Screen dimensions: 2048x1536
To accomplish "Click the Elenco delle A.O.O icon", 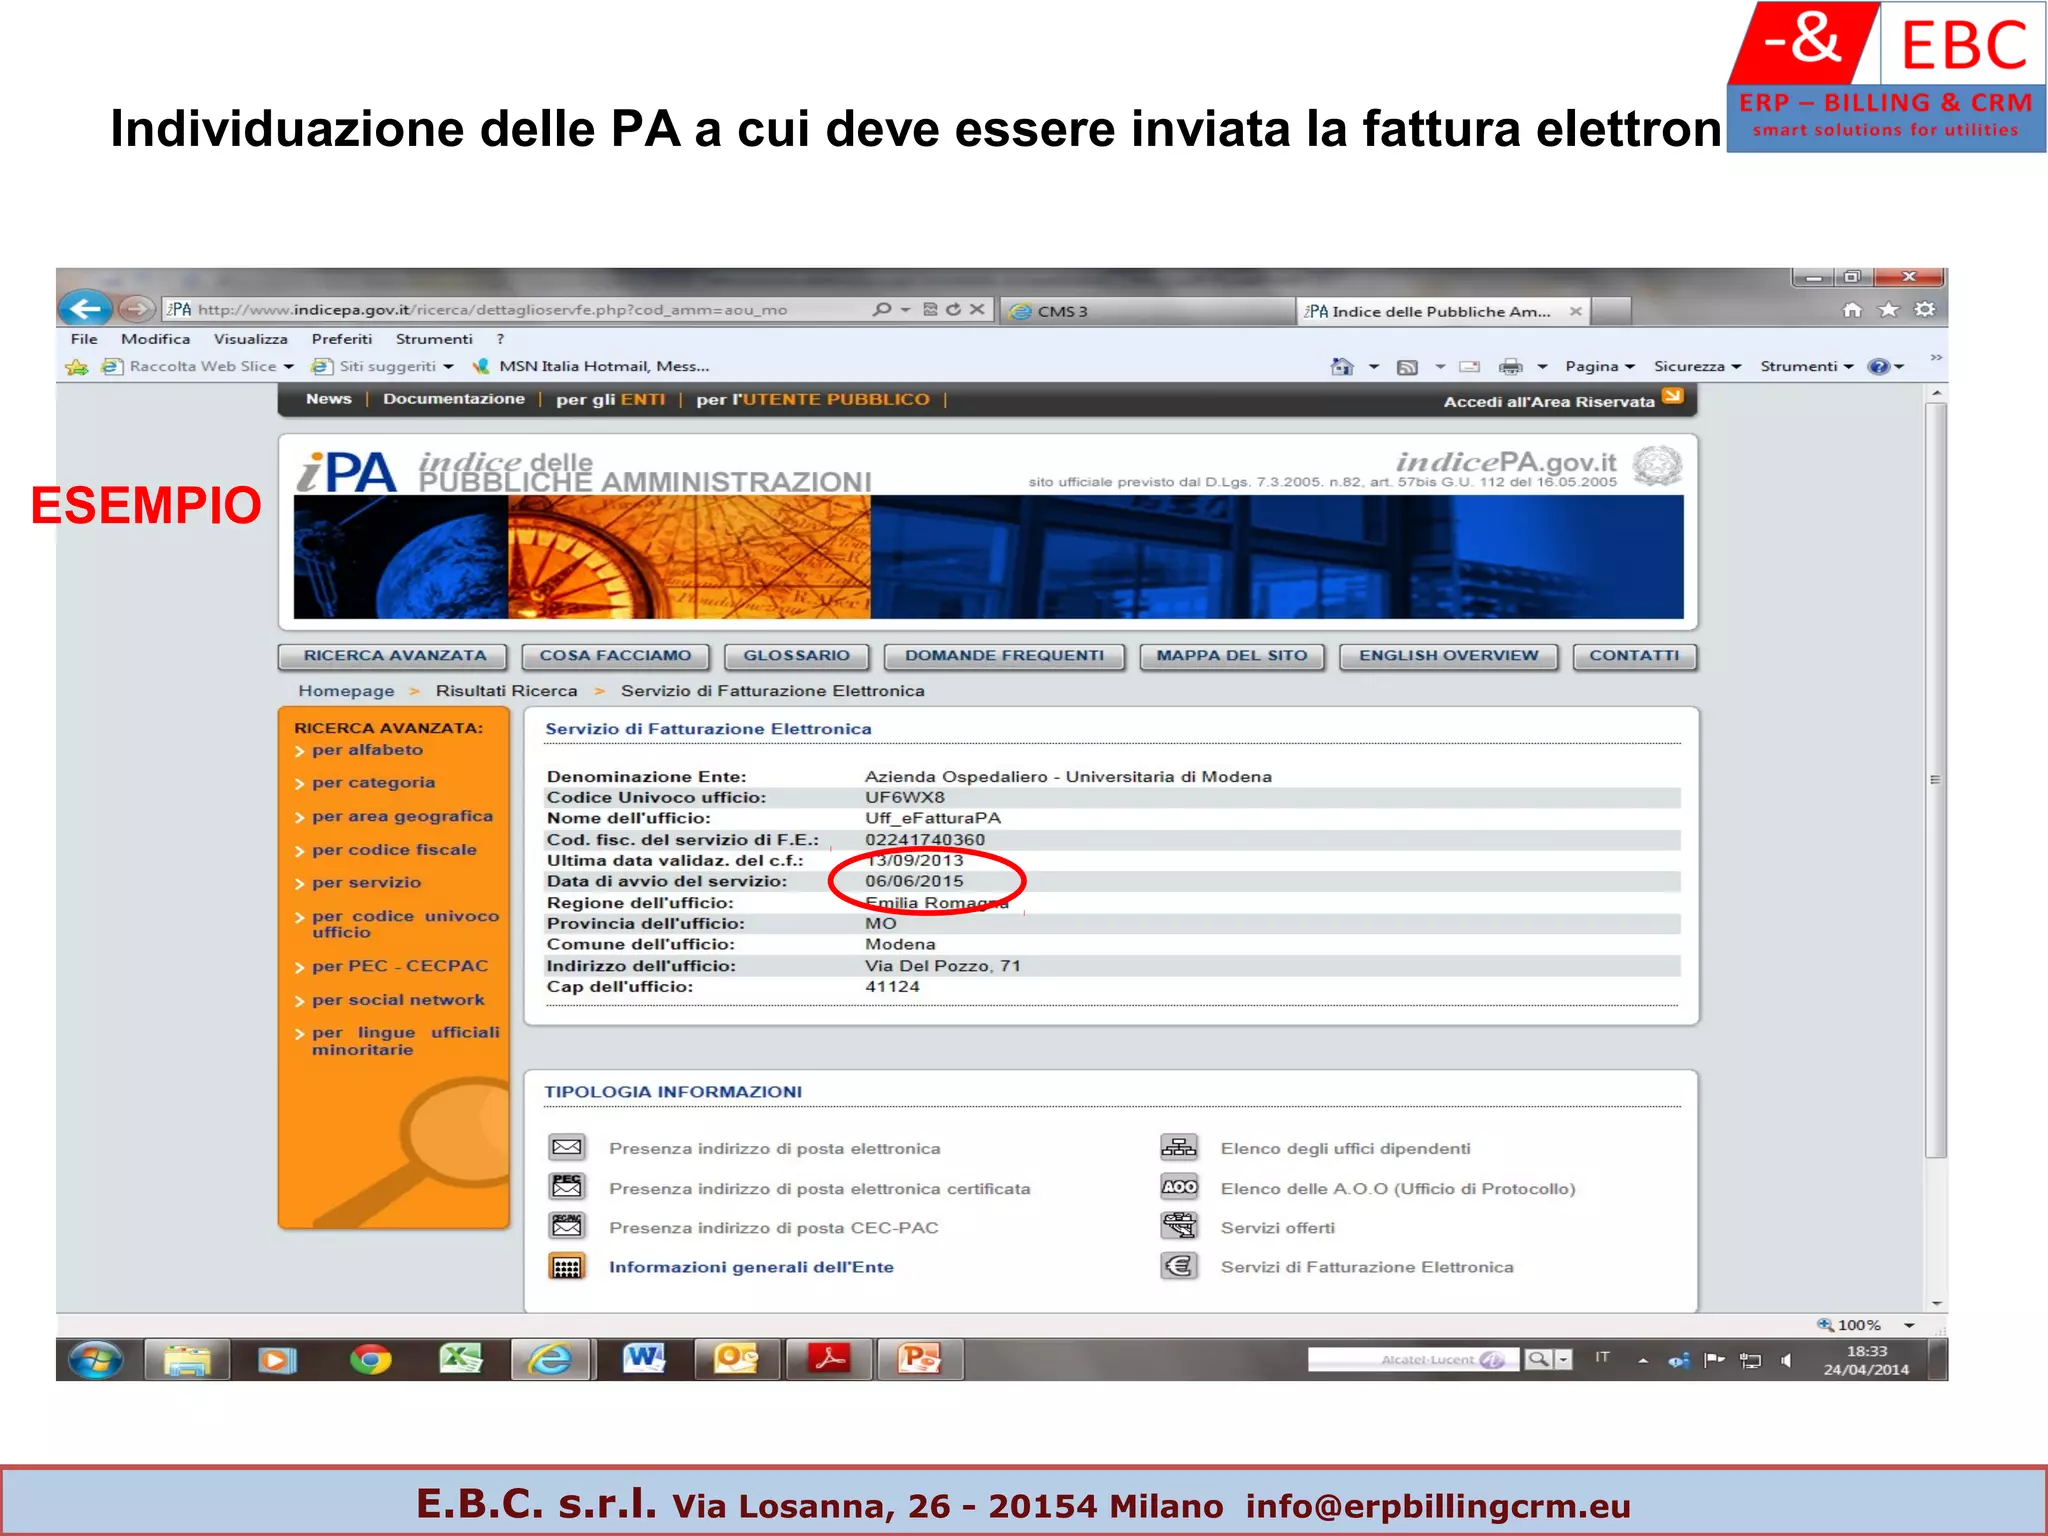I will [x=1179, y=1187].
